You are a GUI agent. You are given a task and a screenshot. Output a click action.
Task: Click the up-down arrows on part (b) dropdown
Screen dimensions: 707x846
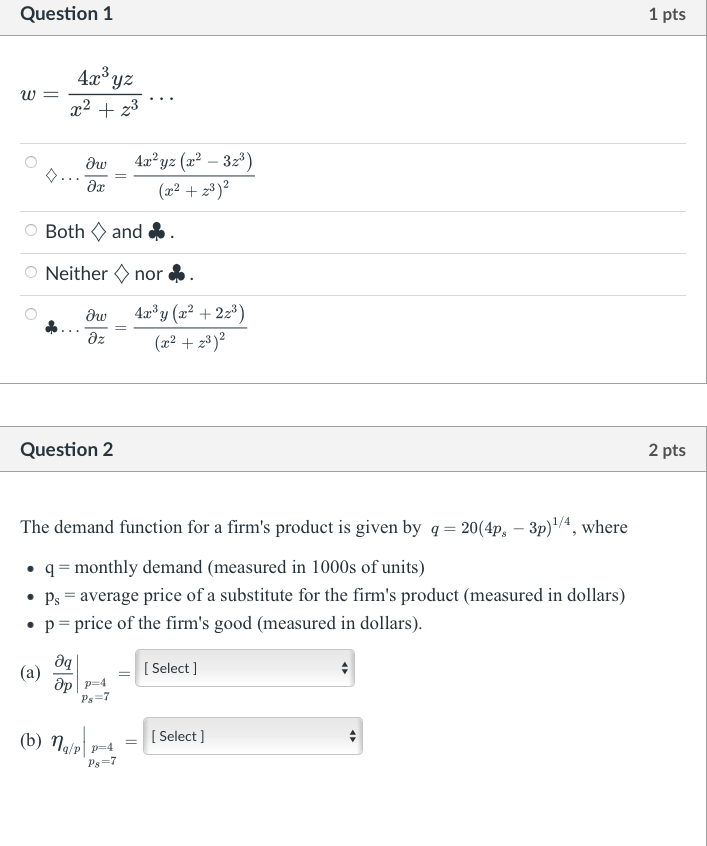(352, 736)
